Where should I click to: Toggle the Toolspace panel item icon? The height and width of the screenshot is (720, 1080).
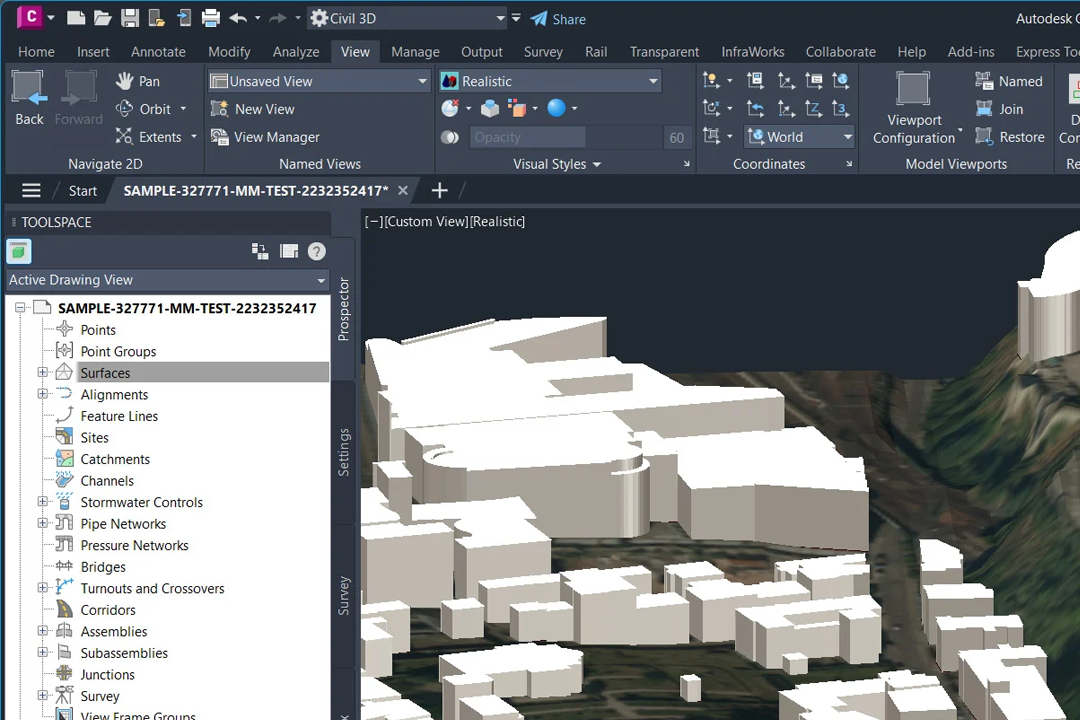(x=18, y=251)
